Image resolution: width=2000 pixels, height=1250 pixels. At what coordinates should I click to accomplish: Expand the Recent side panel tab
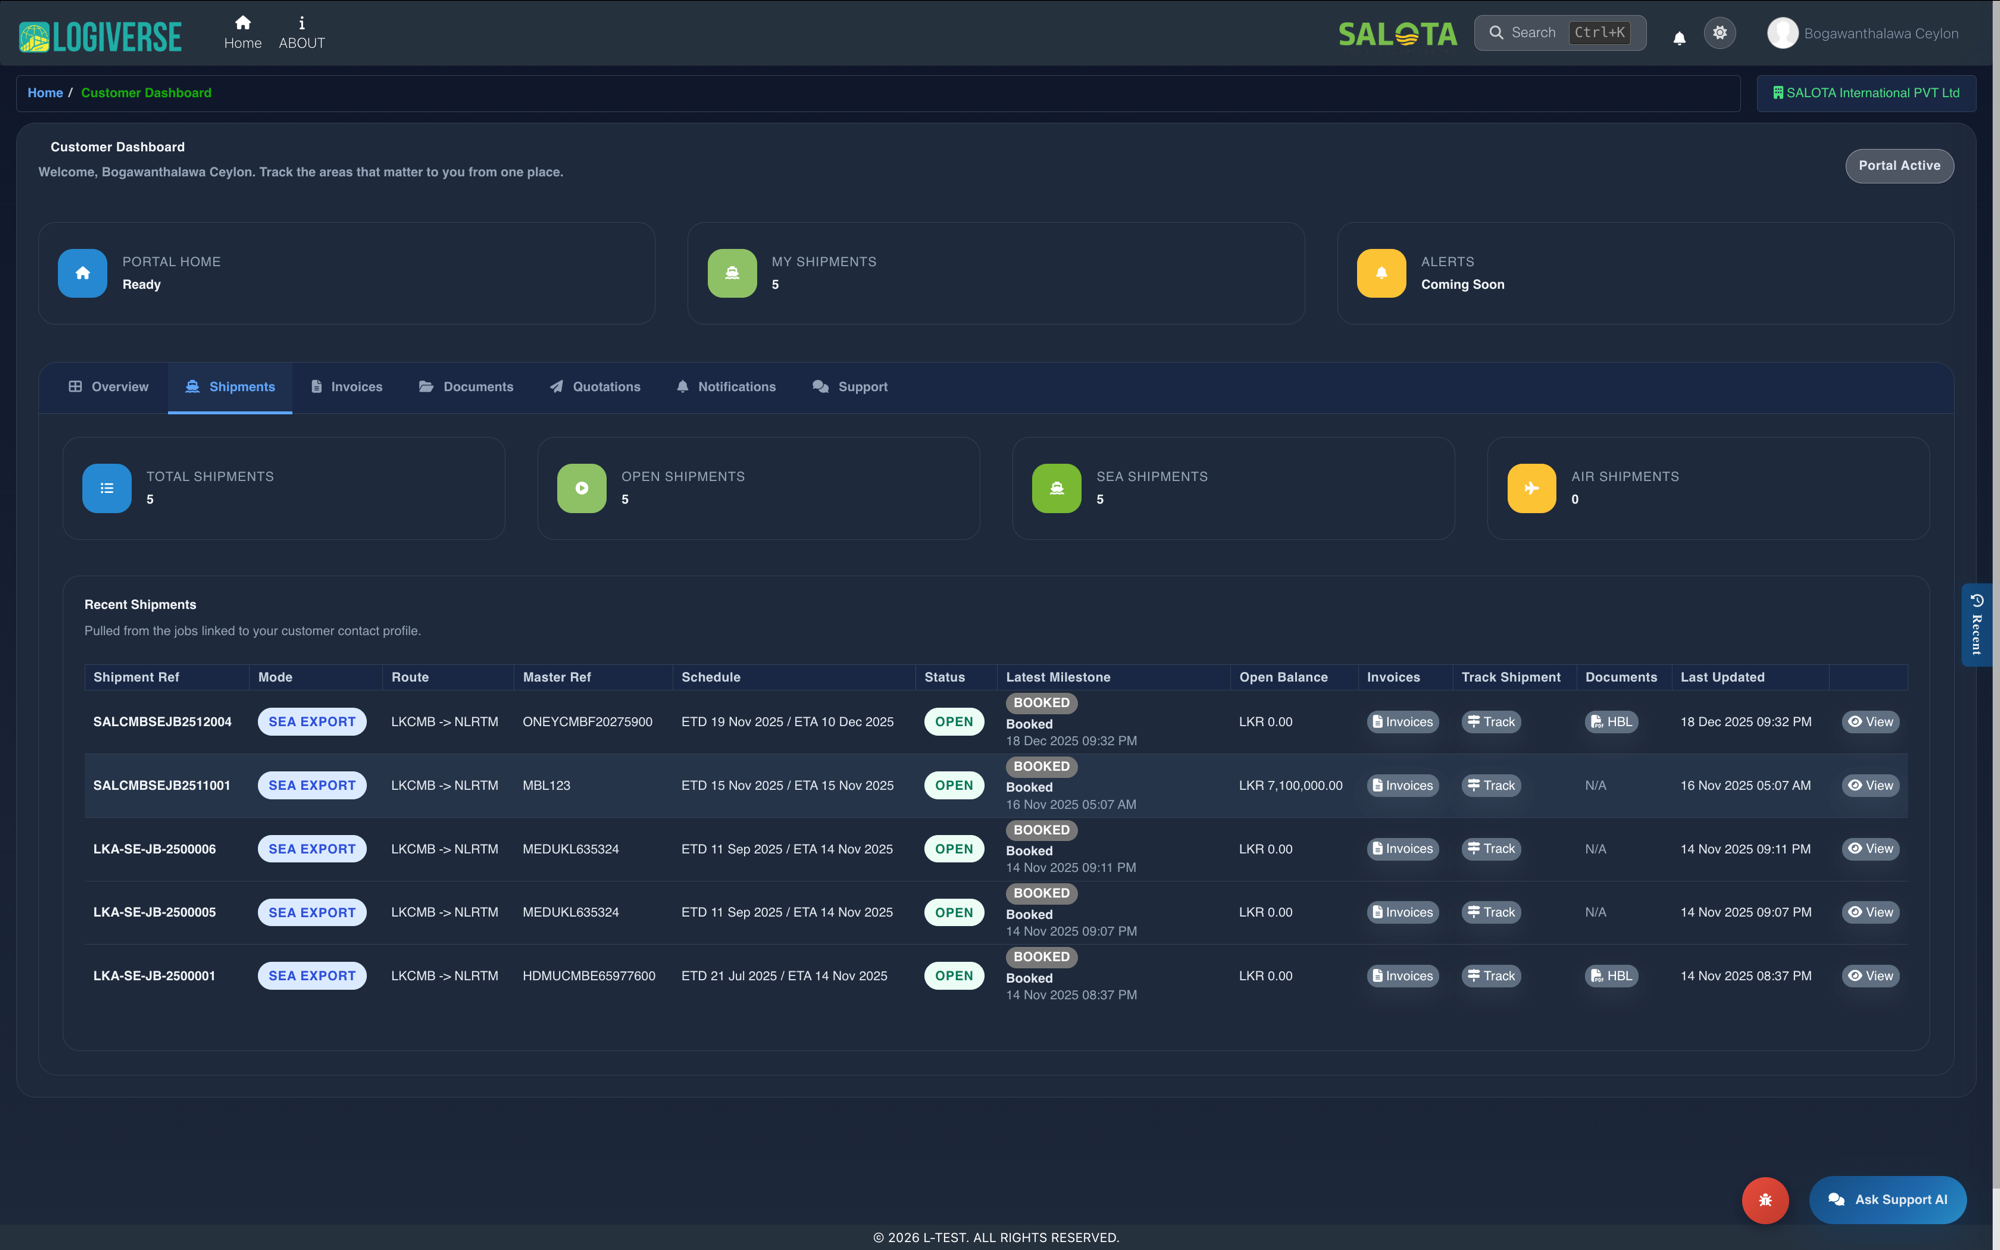click(1976, 624)
